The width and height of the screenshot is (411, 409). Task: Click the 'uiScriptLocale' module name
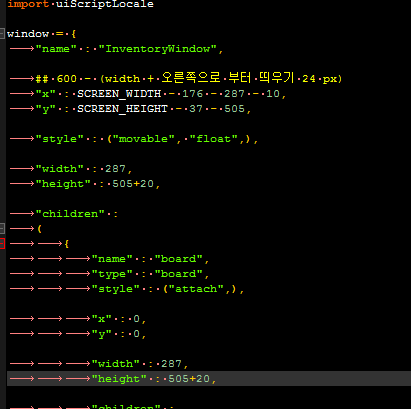[105, 4]
